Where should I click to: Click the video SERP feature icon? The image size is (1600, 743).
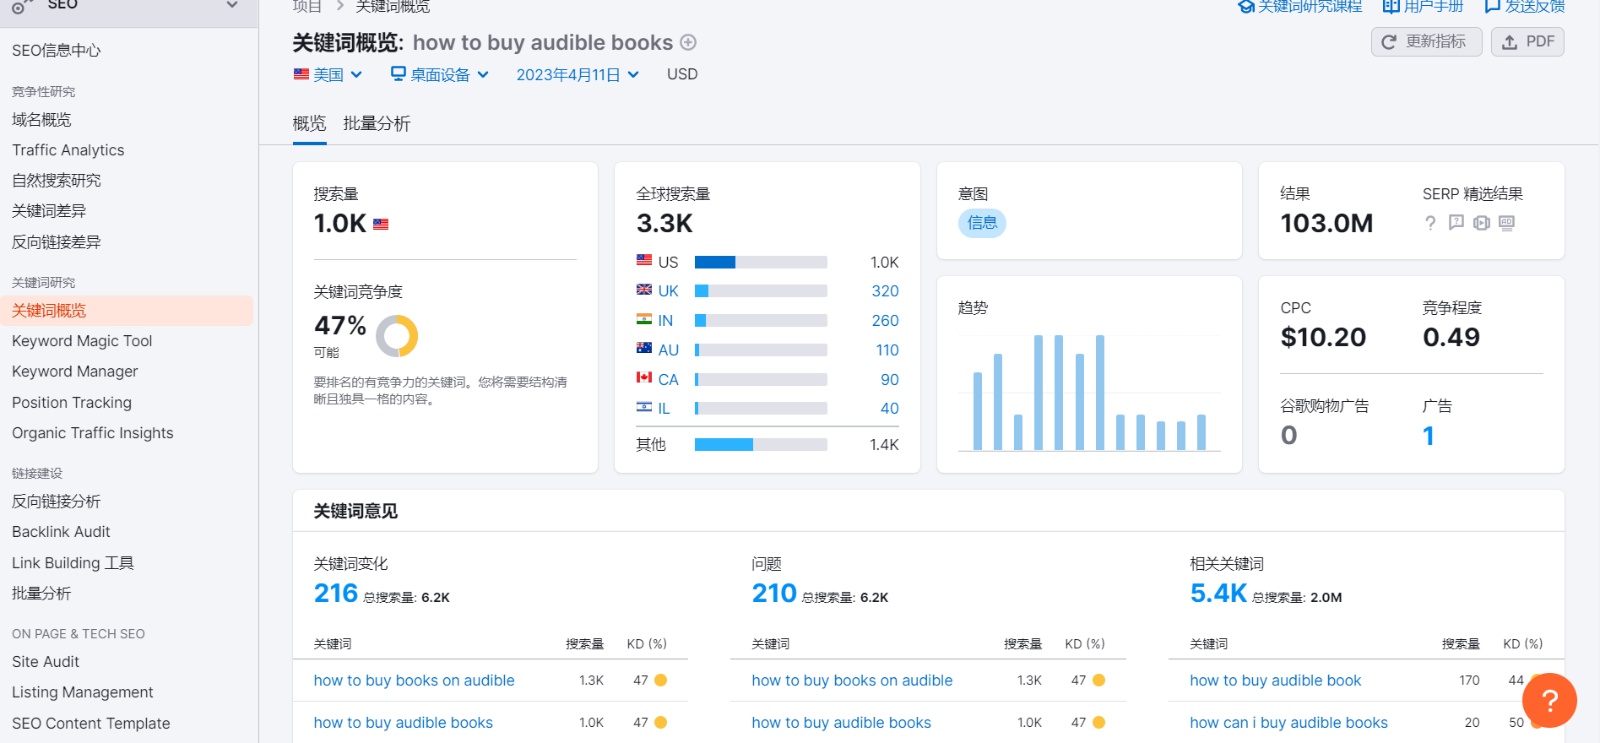coord(1482,223)
